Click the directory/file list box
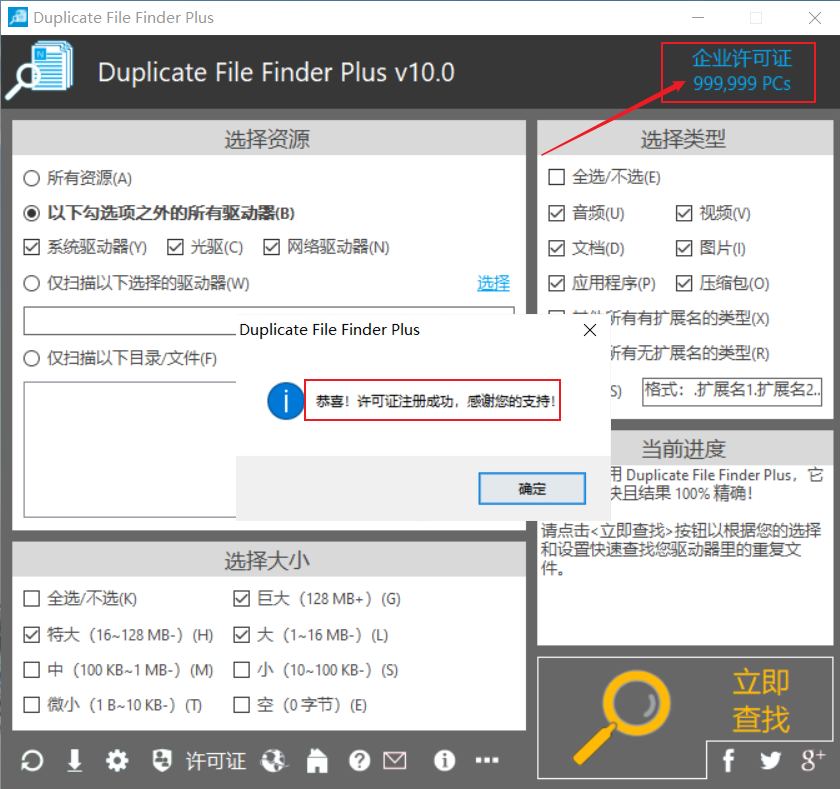Viewport: 840px width, 789px height. pos(130,449)
